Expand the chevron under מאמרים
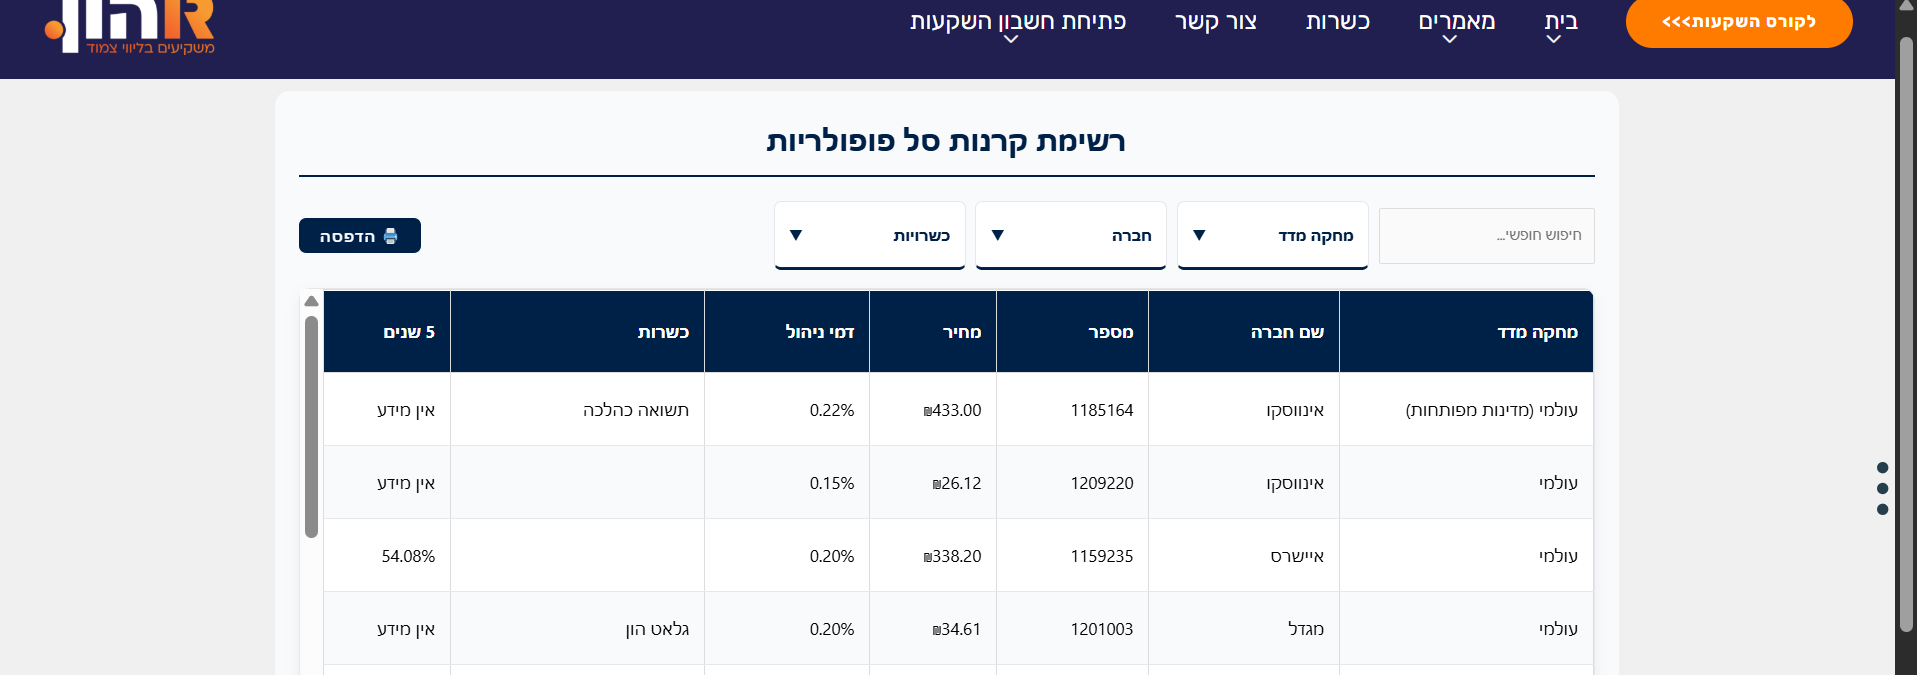Image resolution: width=1917 pixels, height=675 pixels. click(1450, 40)
